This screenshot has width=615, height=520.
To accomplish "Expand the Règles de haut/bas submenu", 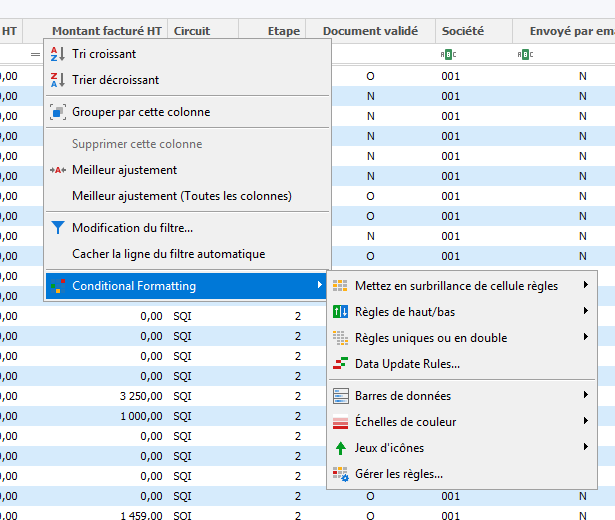I will coord(460,312).
